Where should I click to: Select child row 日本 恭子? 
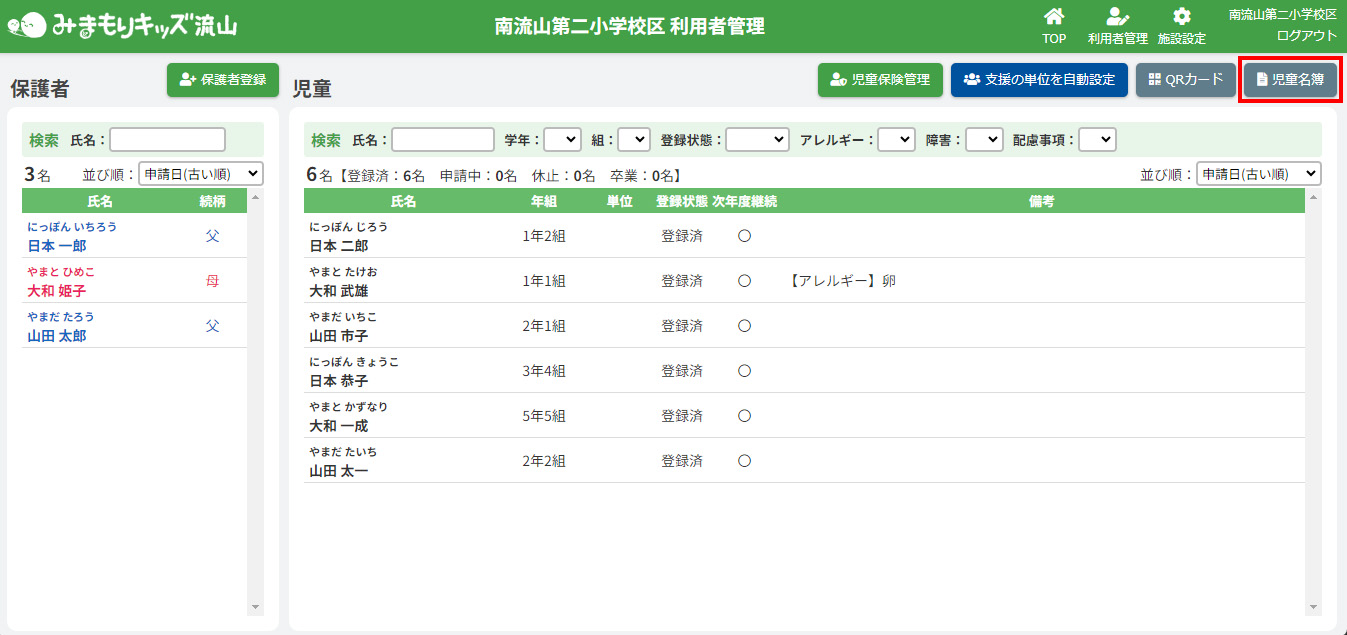click(339, 381)
